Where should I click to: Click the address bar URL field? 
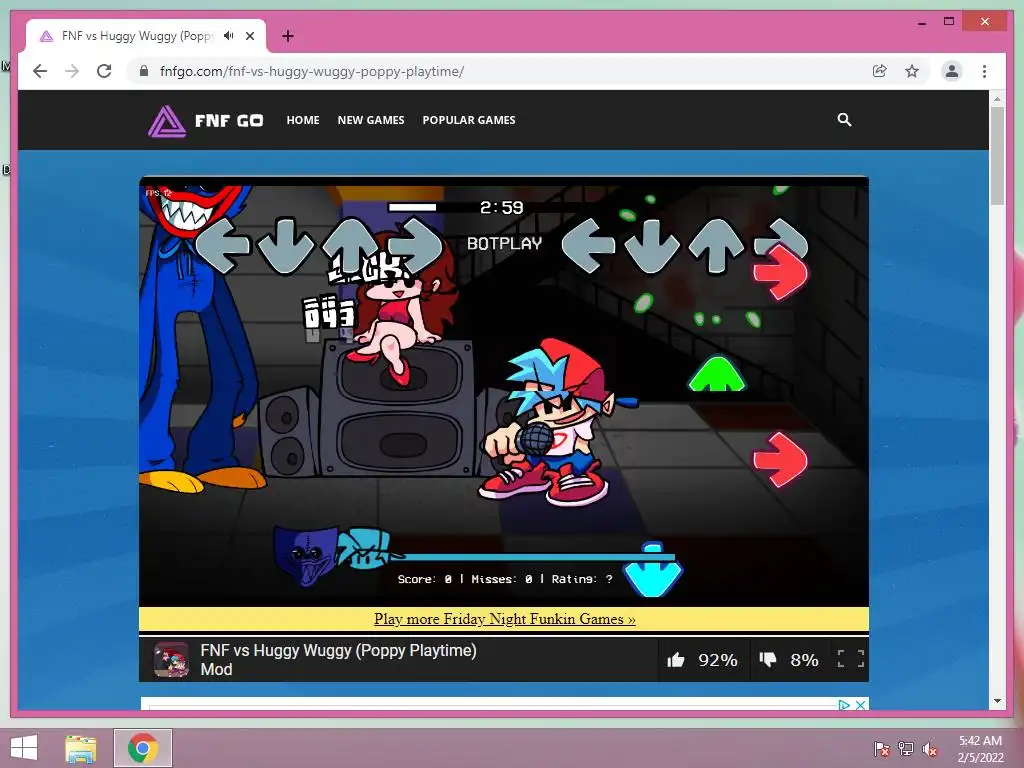tap(312, 71)
